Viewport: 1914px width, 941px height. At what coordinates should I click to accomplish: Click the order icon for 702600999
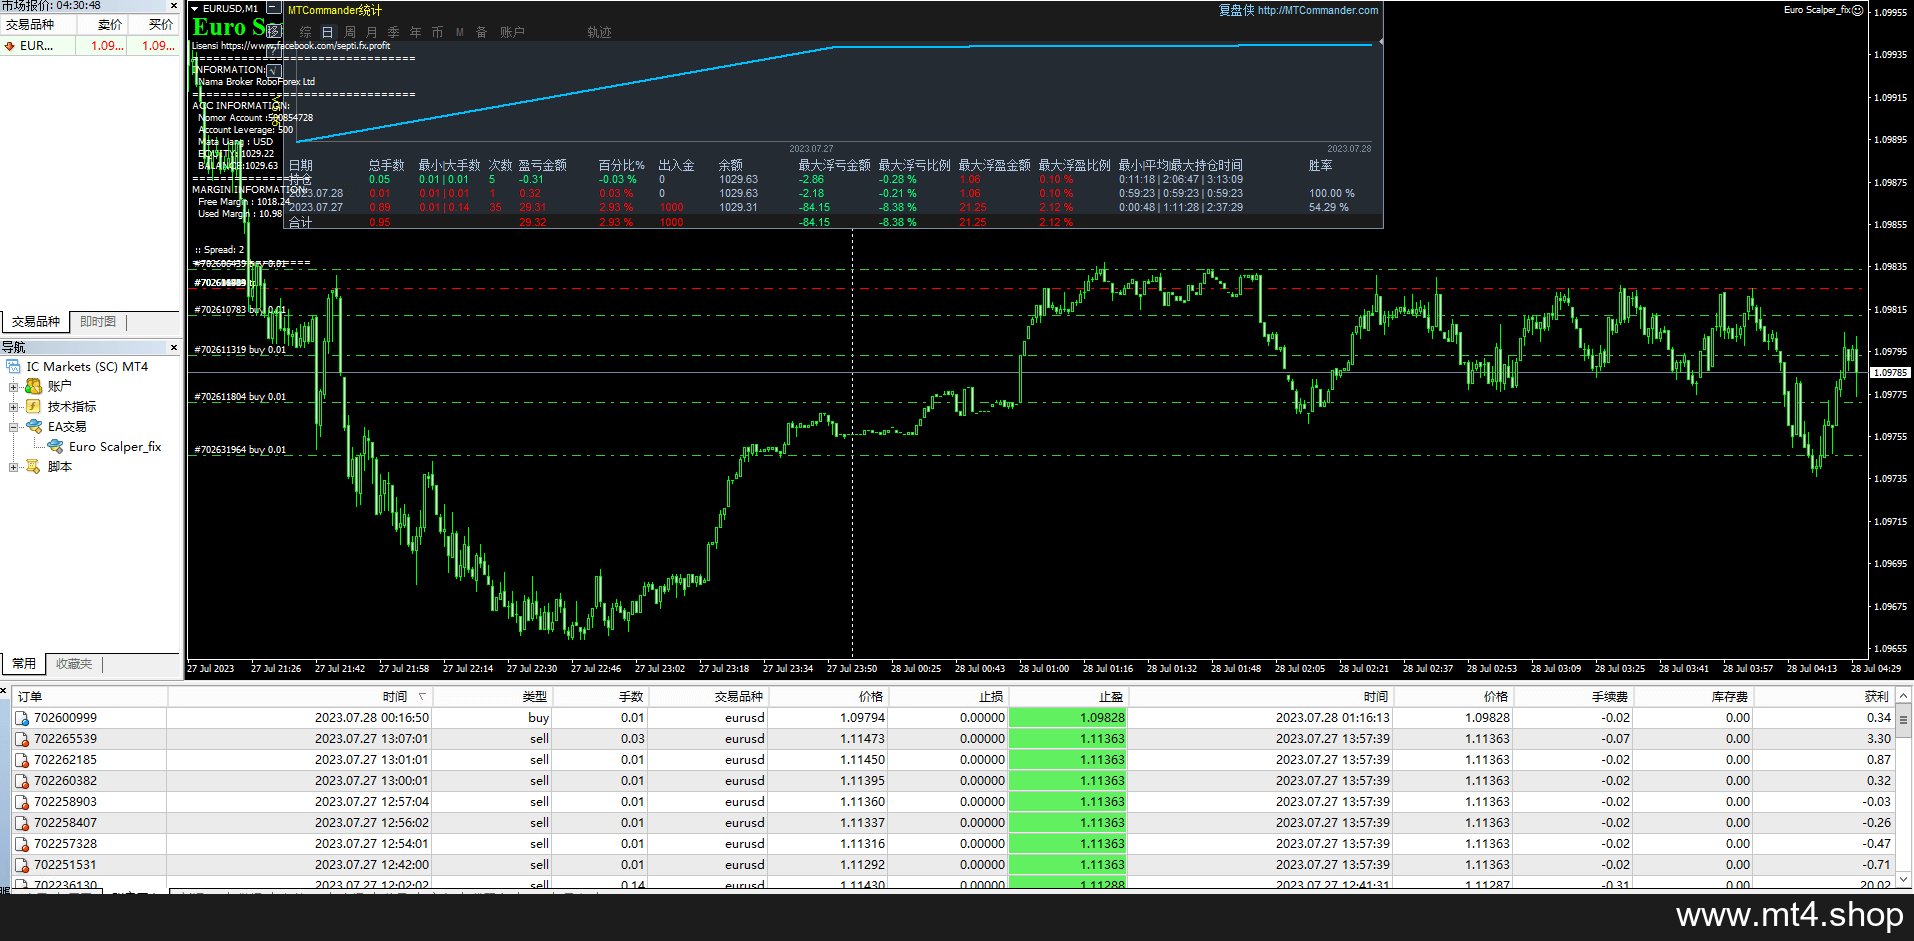(x=22, y=718)
